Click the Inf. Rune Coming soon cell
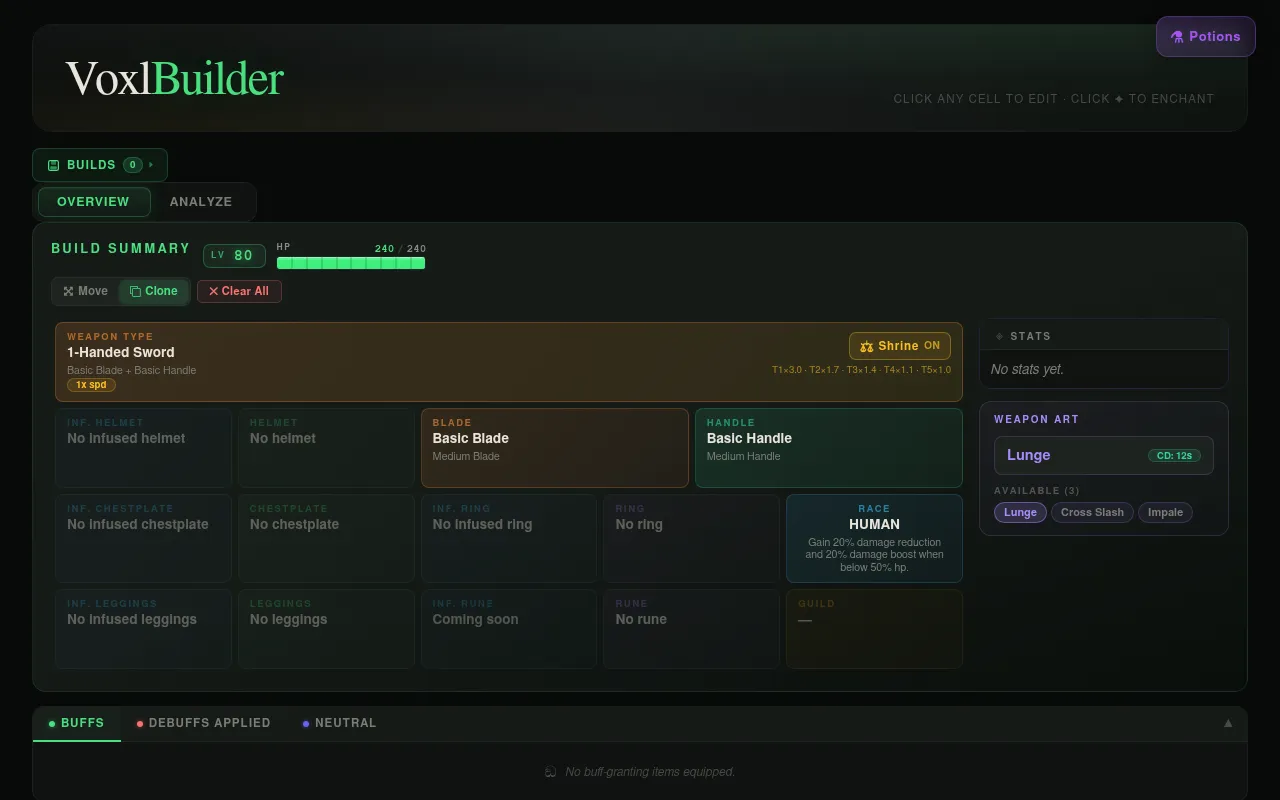Image resolution: width=1280 pixels, height=800 pixels. (509, 629)
